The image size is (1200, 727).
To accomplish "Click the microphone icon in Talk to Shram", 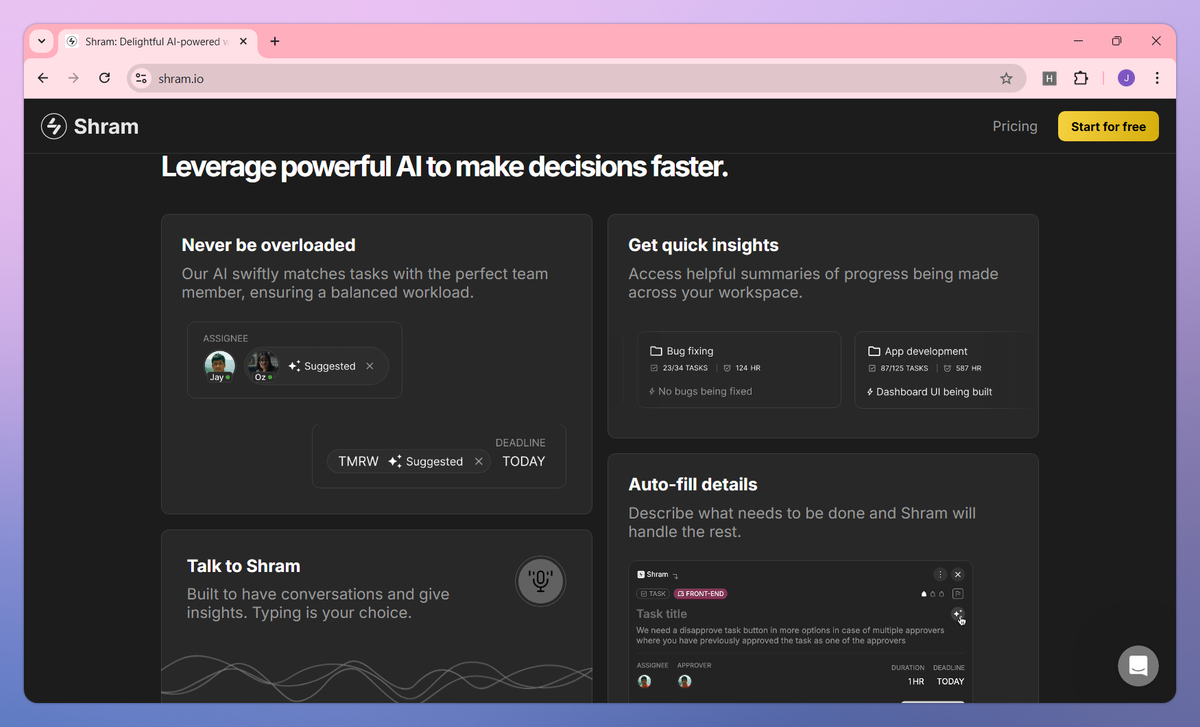I will point(541,581).
